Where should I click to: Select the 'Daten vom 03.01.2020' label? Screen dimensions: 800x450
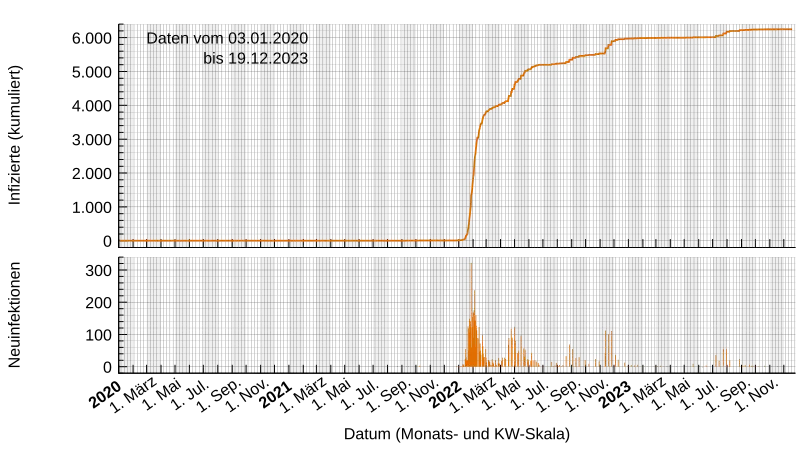(227, 38)
